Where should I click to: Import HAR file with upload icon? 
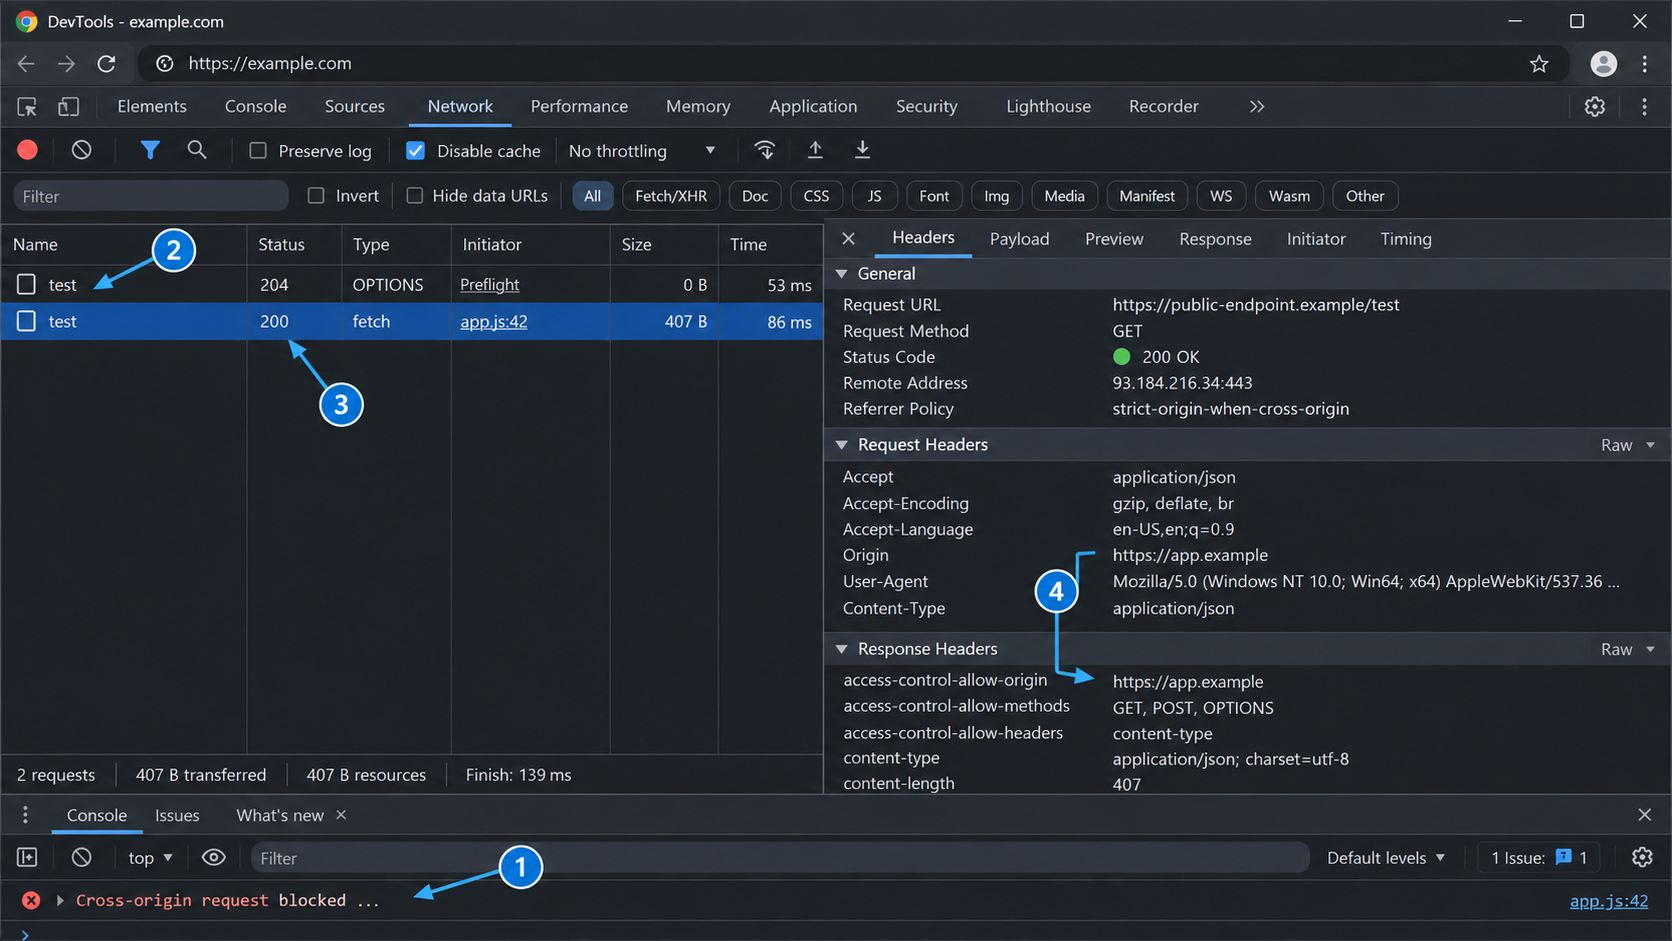[x=815, y=150]
